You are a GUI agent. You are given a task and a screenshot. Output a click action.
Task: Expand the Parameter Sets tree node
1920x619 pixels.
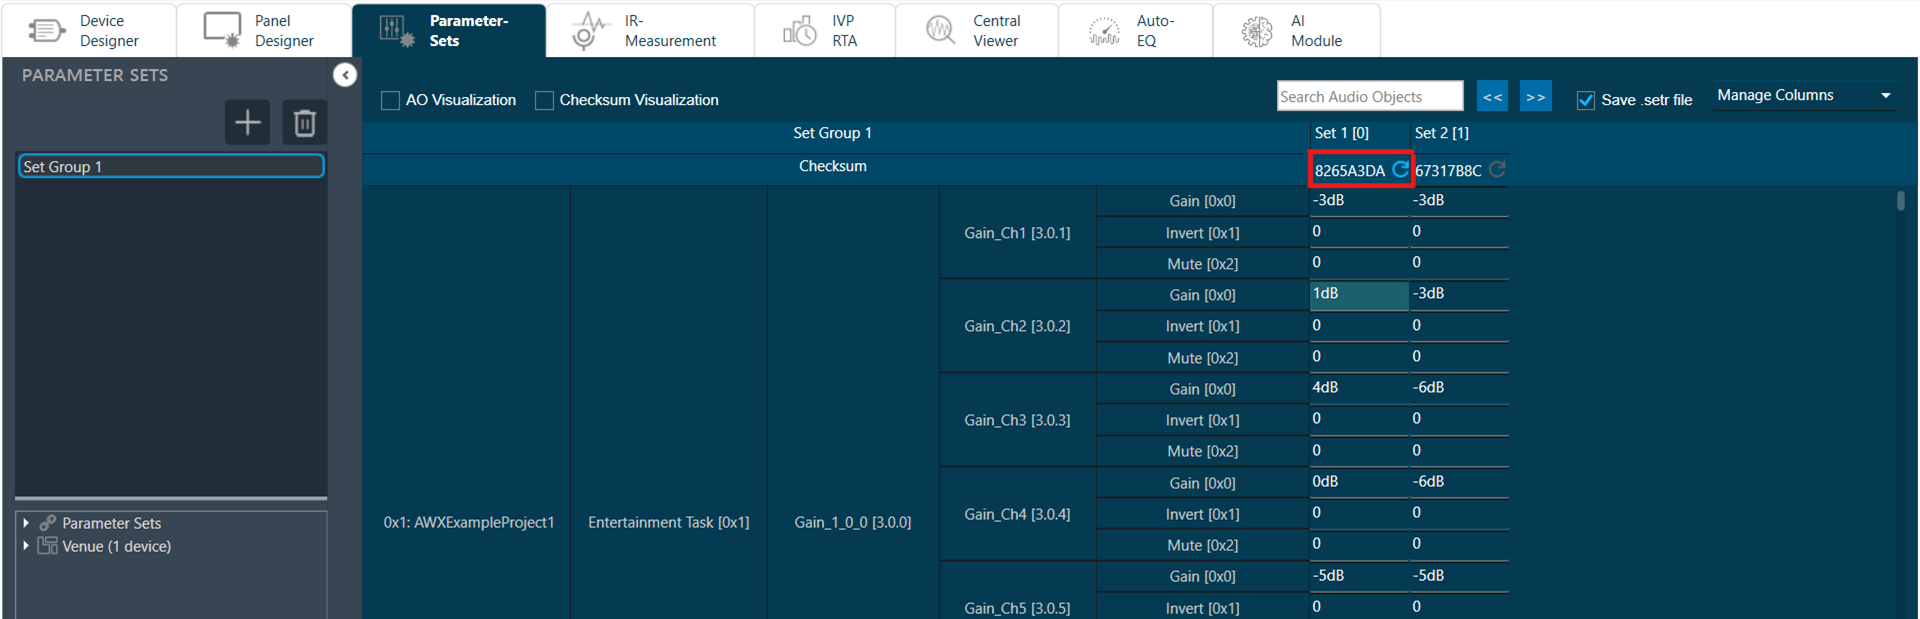[x=25, y=522]
